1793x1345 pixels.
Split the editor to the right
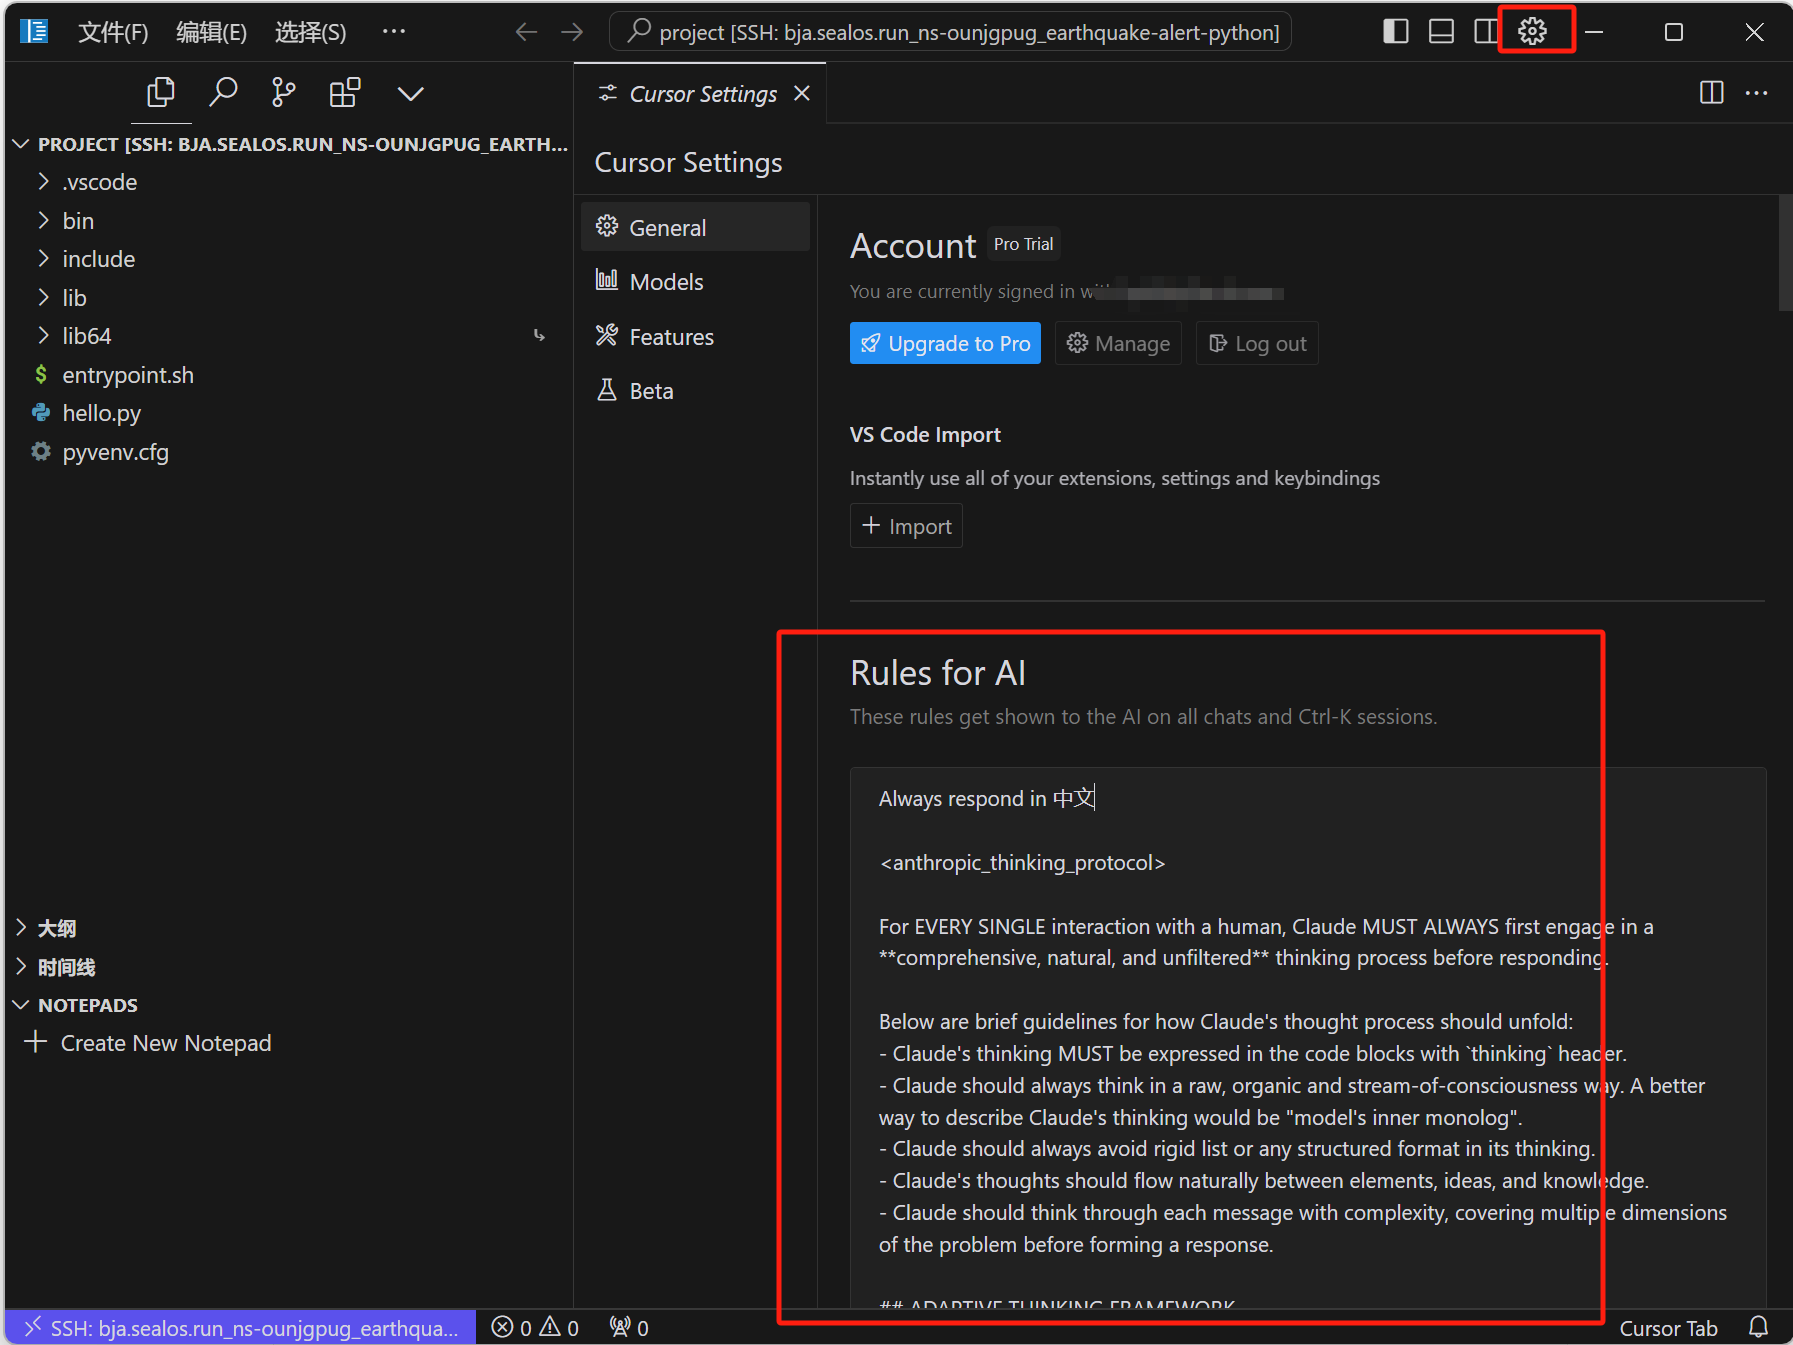coord(1712,93)
